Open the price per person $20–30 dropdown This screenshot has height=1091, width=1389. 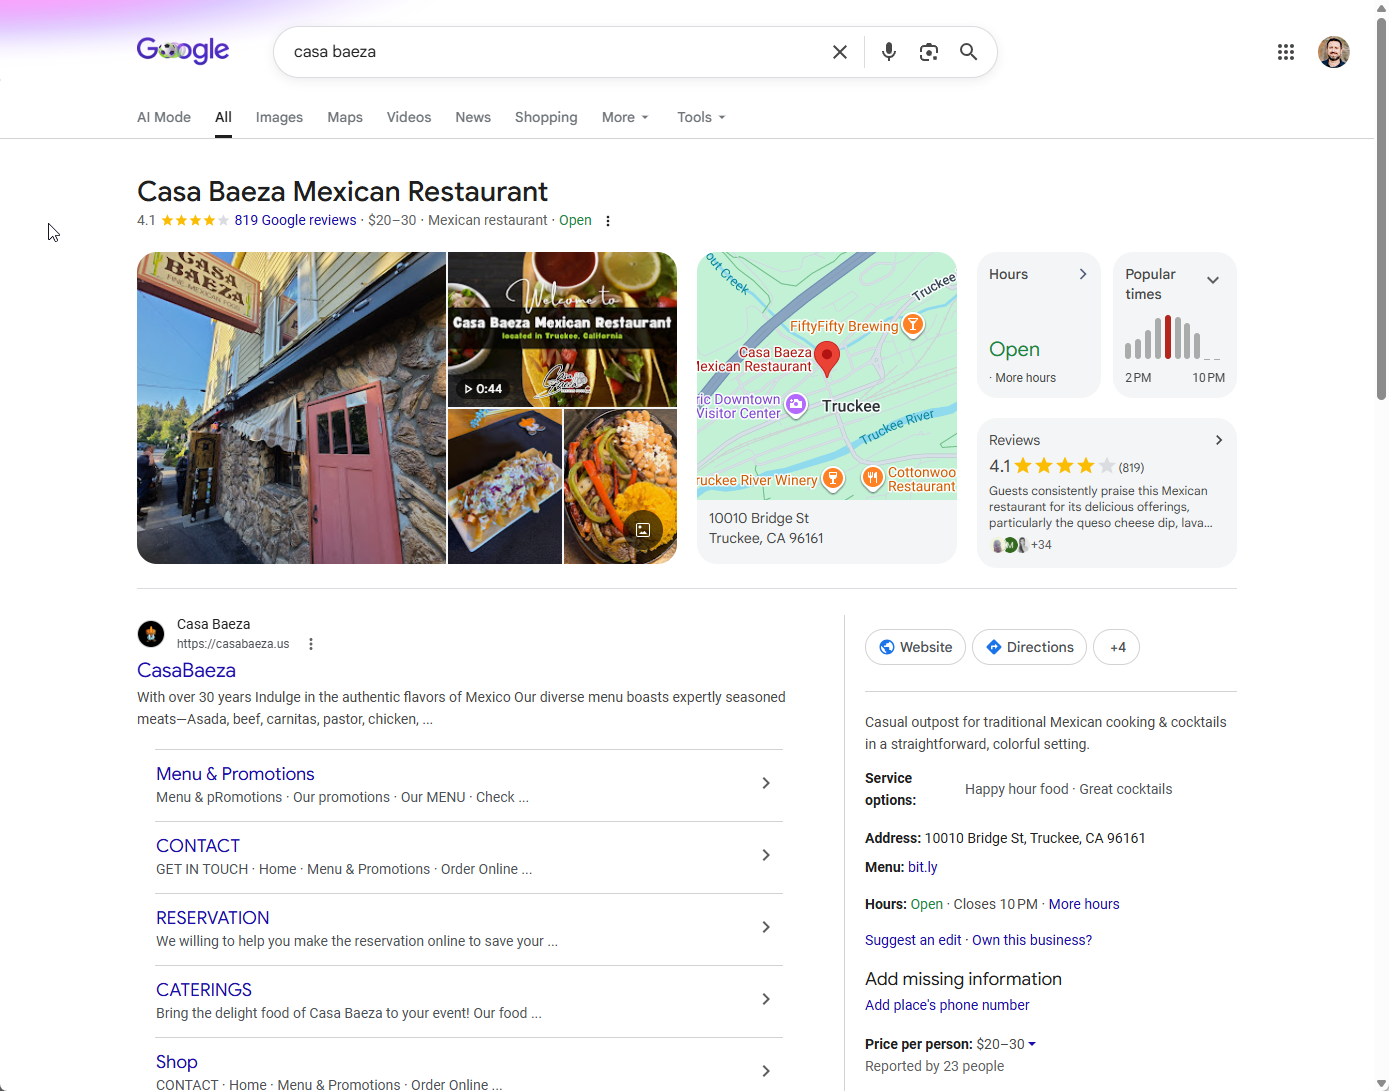1006,1044
